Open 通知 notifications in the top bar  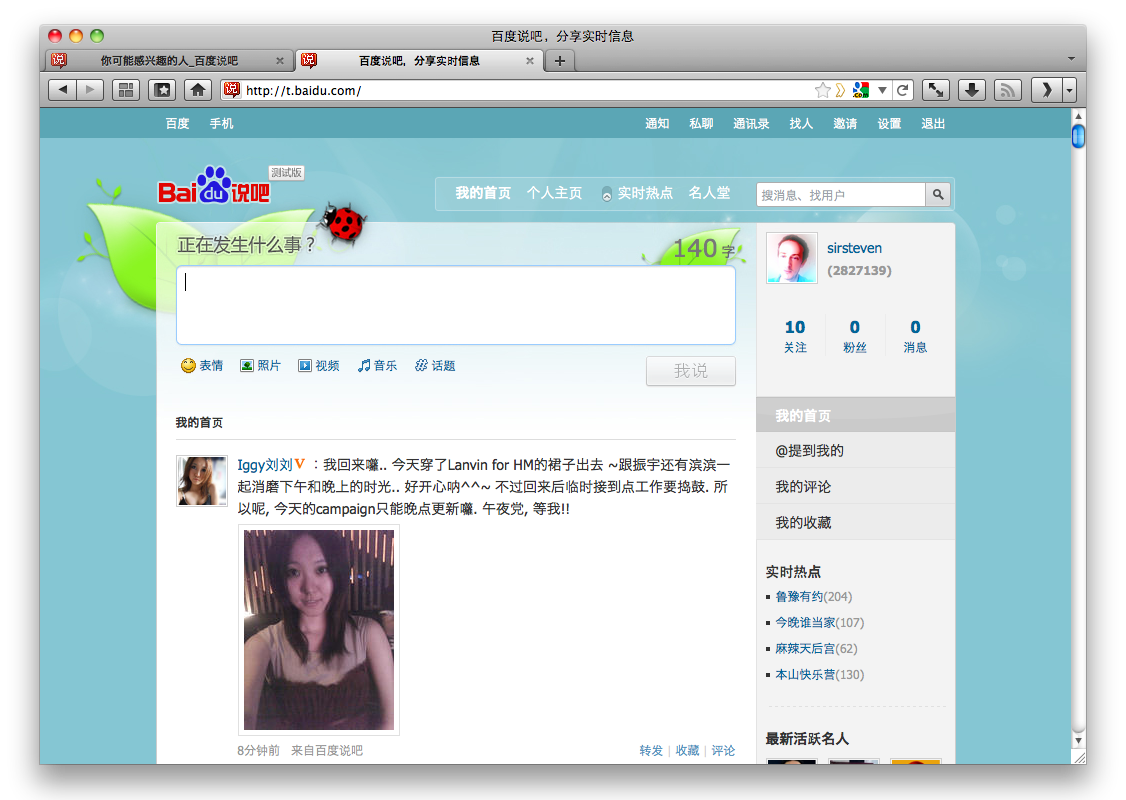point(657,124)
